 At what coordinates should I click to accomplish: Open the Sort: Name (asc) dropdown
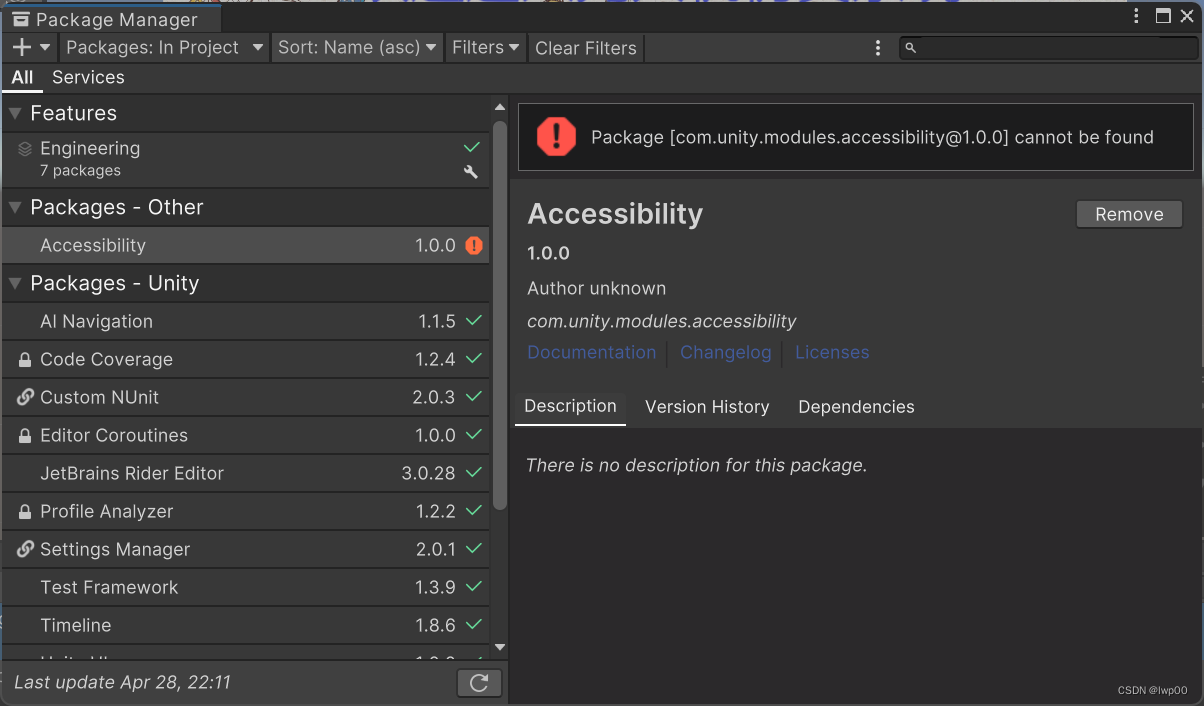[x=357, y=47]
